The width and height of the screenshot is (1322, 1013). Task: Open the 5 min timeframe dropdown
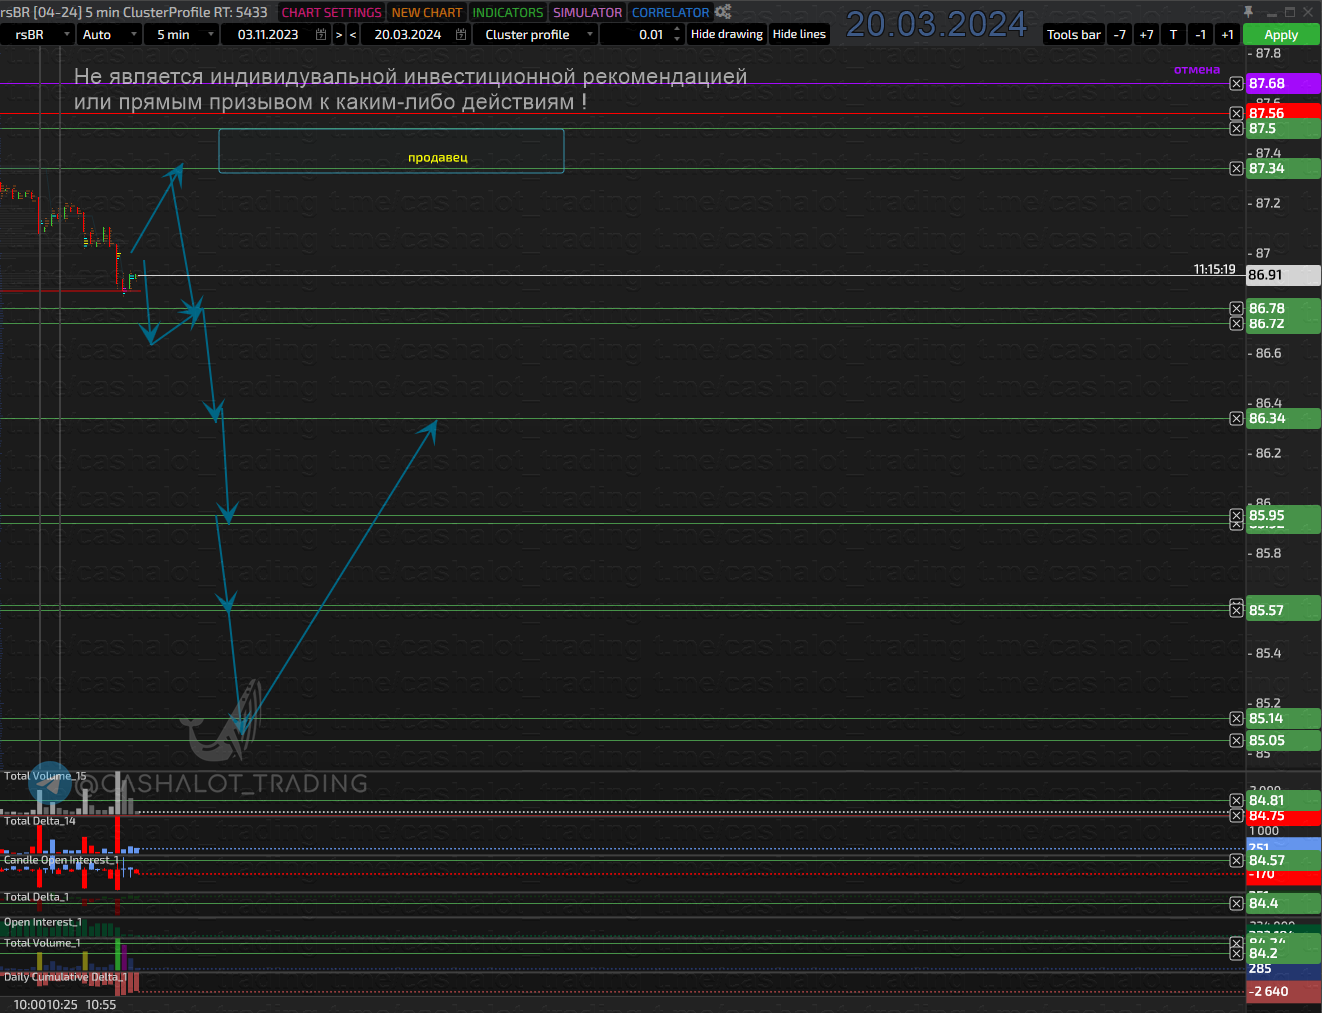pos(210,34)
